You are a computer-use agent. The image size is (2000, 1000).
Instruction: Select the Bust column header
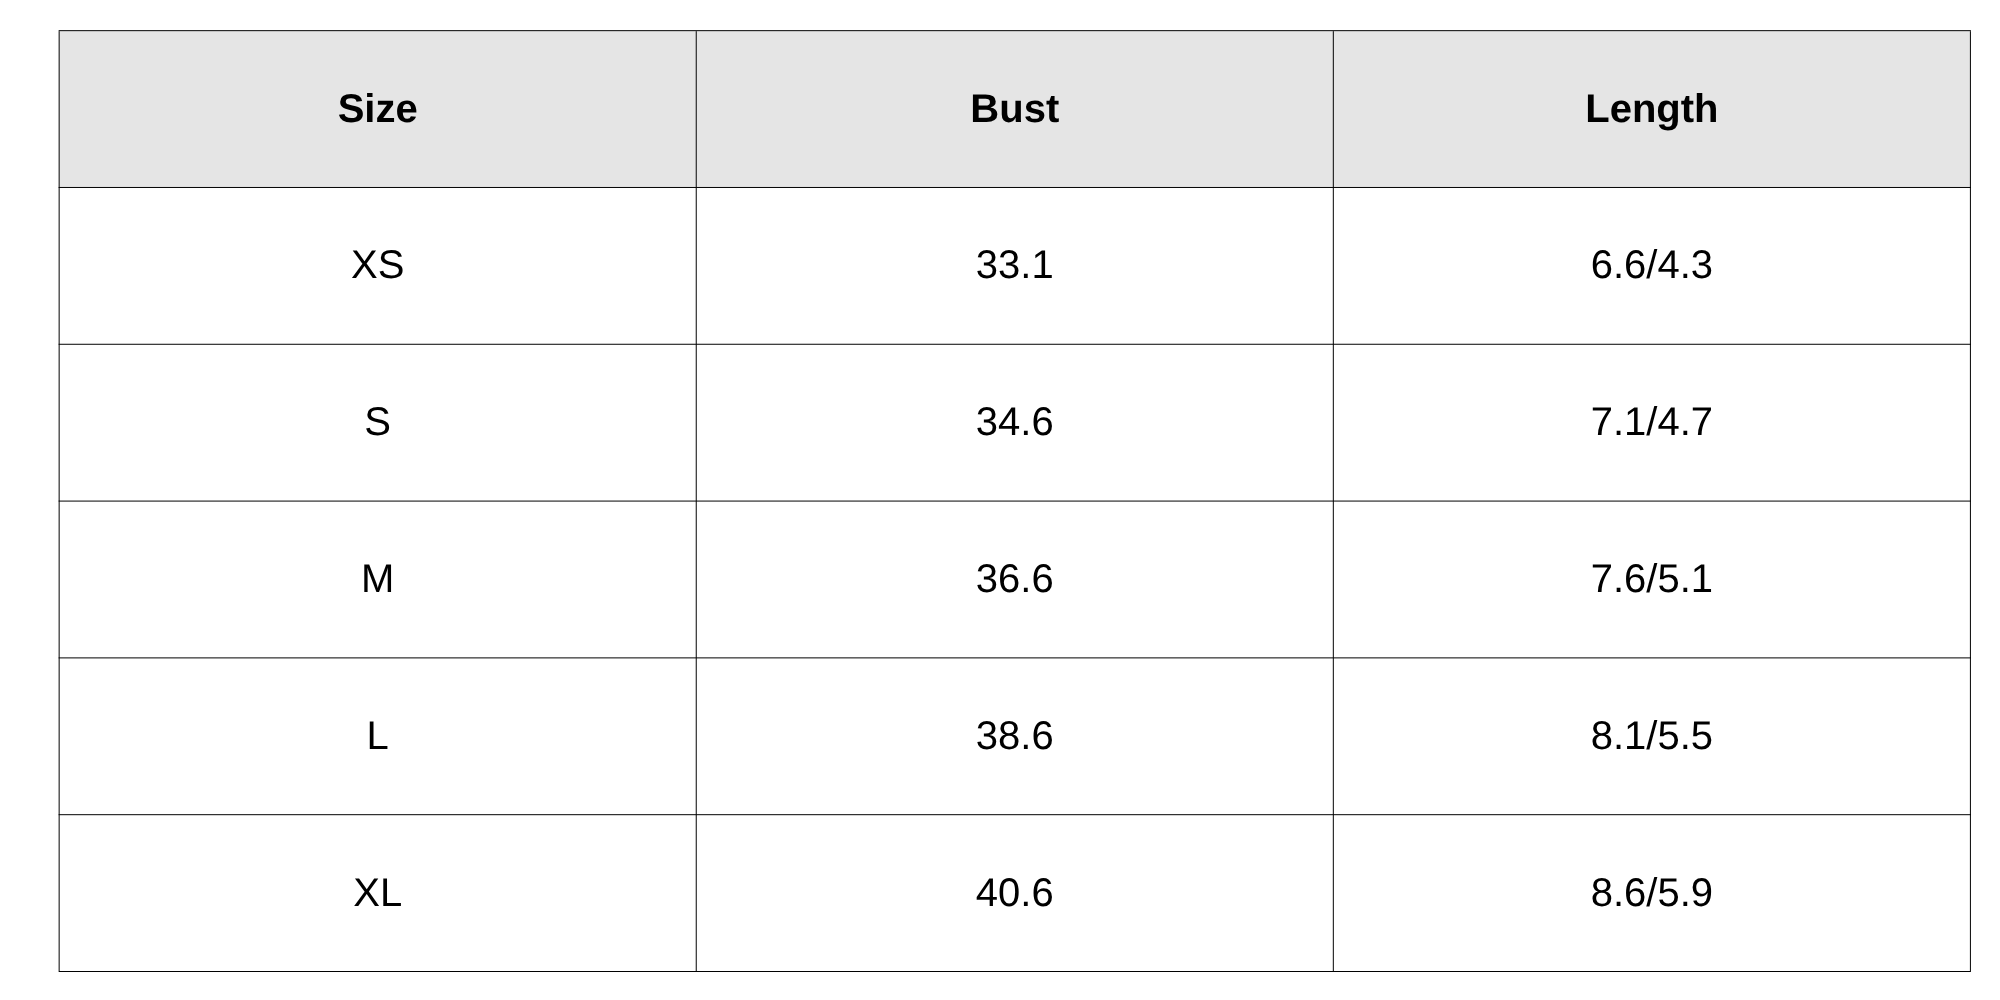click(x=1014, y=109)
